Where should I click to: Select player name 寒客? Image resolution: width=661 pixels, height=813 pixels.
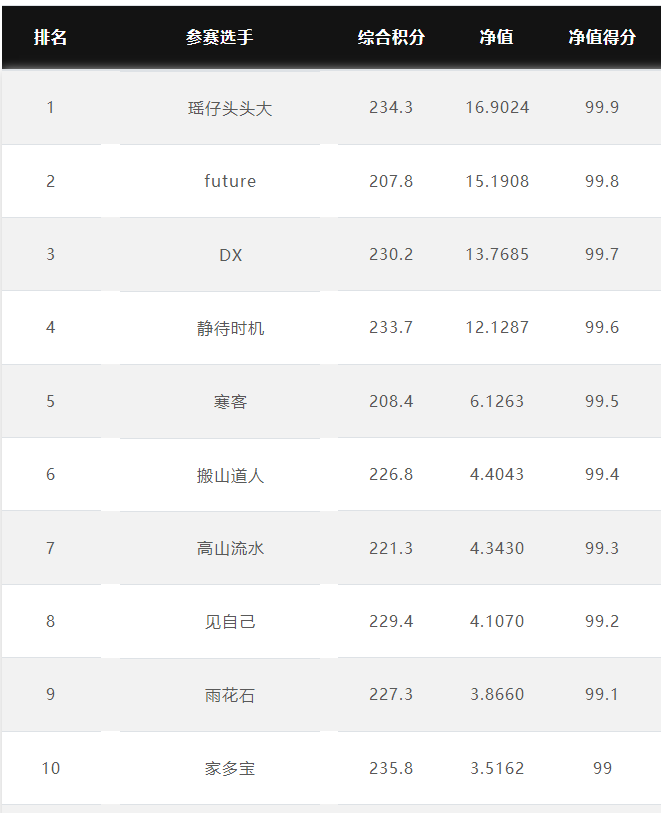tap(230, 401)
